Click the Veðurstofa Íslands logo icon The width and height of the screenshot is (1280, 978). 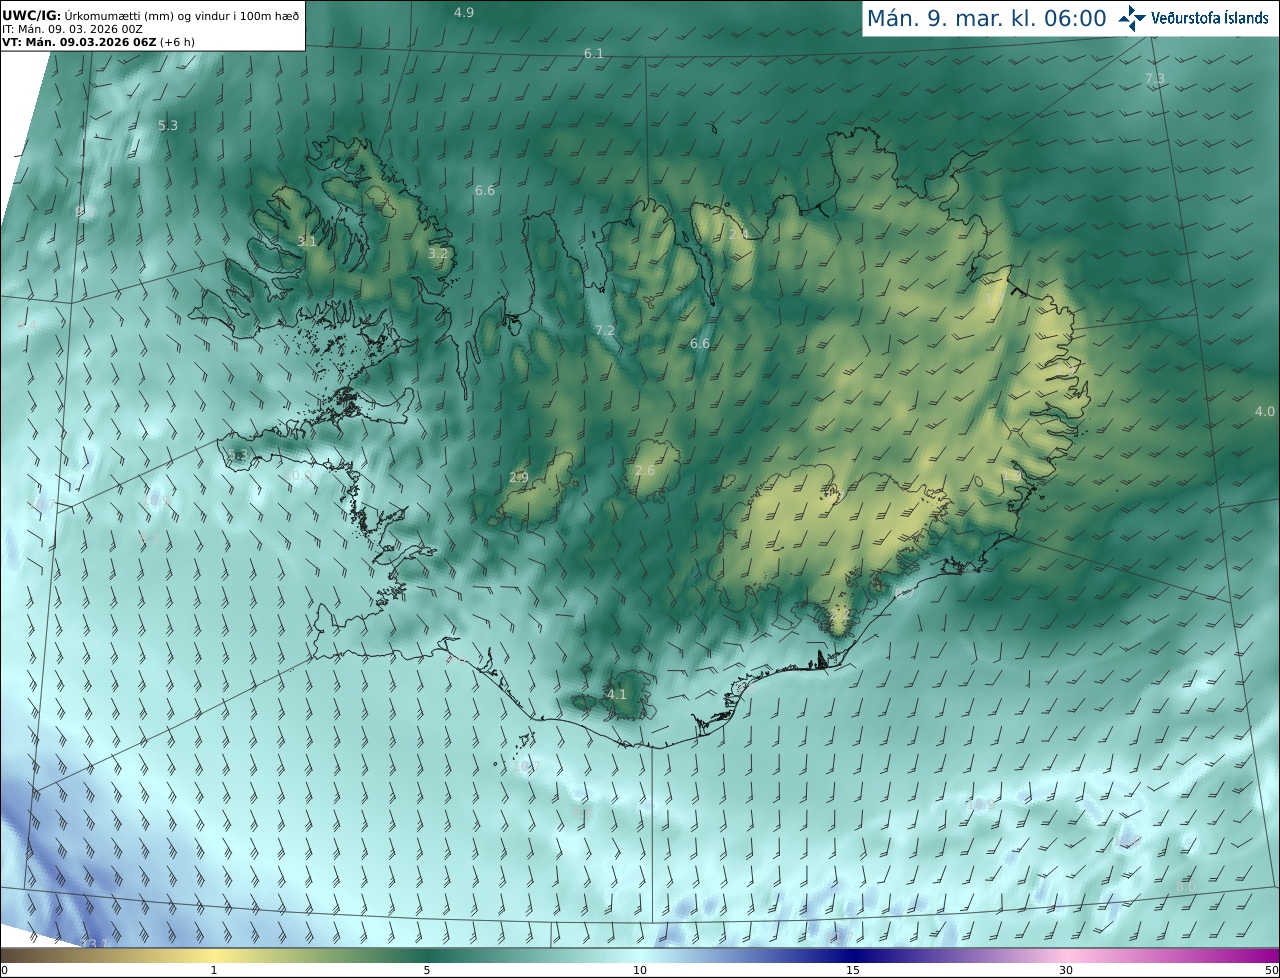point(1132,18)
